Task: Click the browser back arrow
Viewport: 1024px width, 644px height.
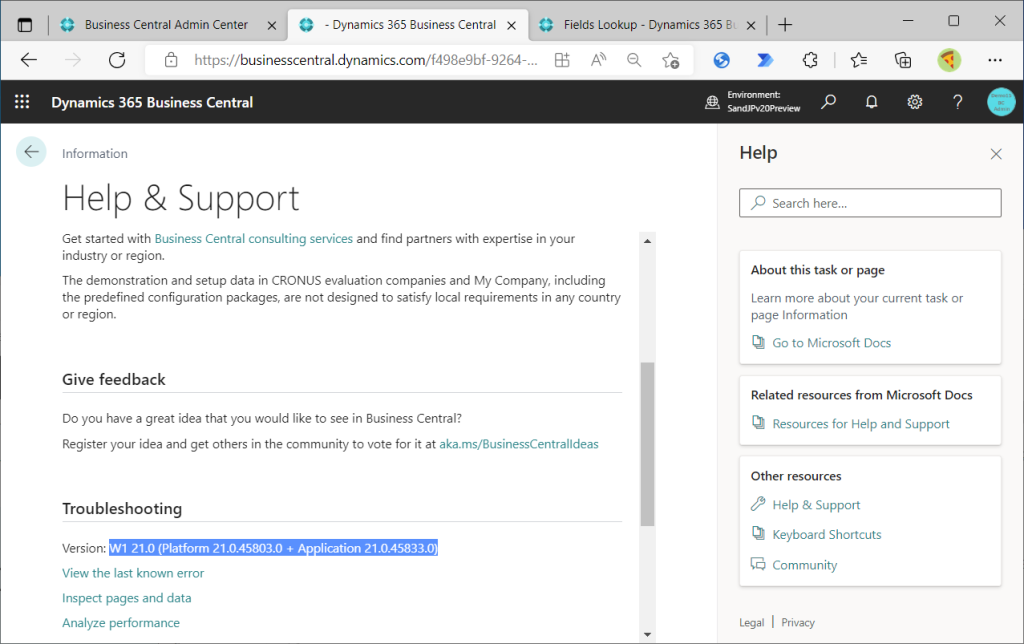Action: coord(28,60)
